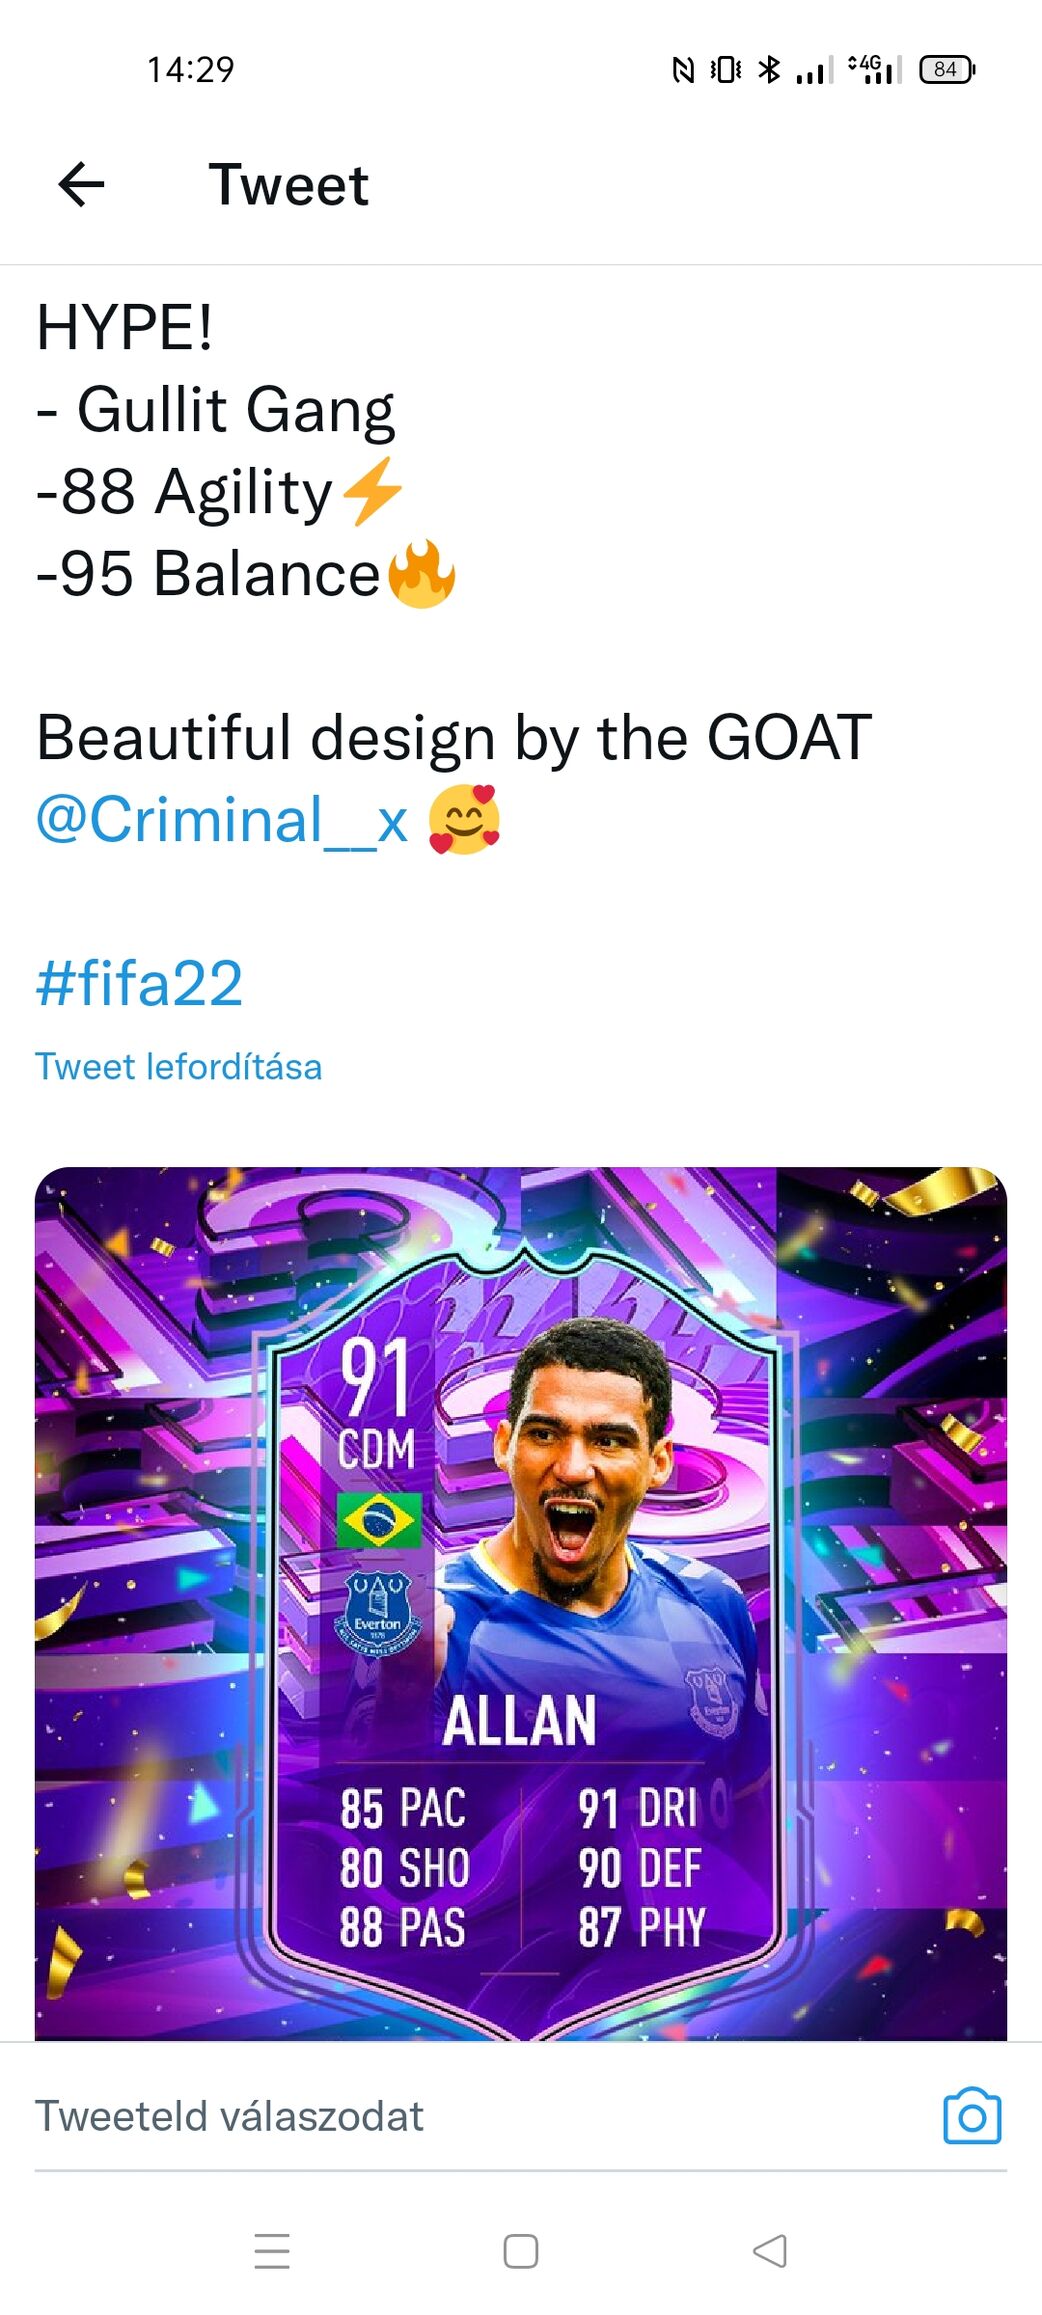Screen dimensions: 1042x2315
Task: Tap the Brazil flag on the card
Action: pyautogui.click(x=379, y=1520)
